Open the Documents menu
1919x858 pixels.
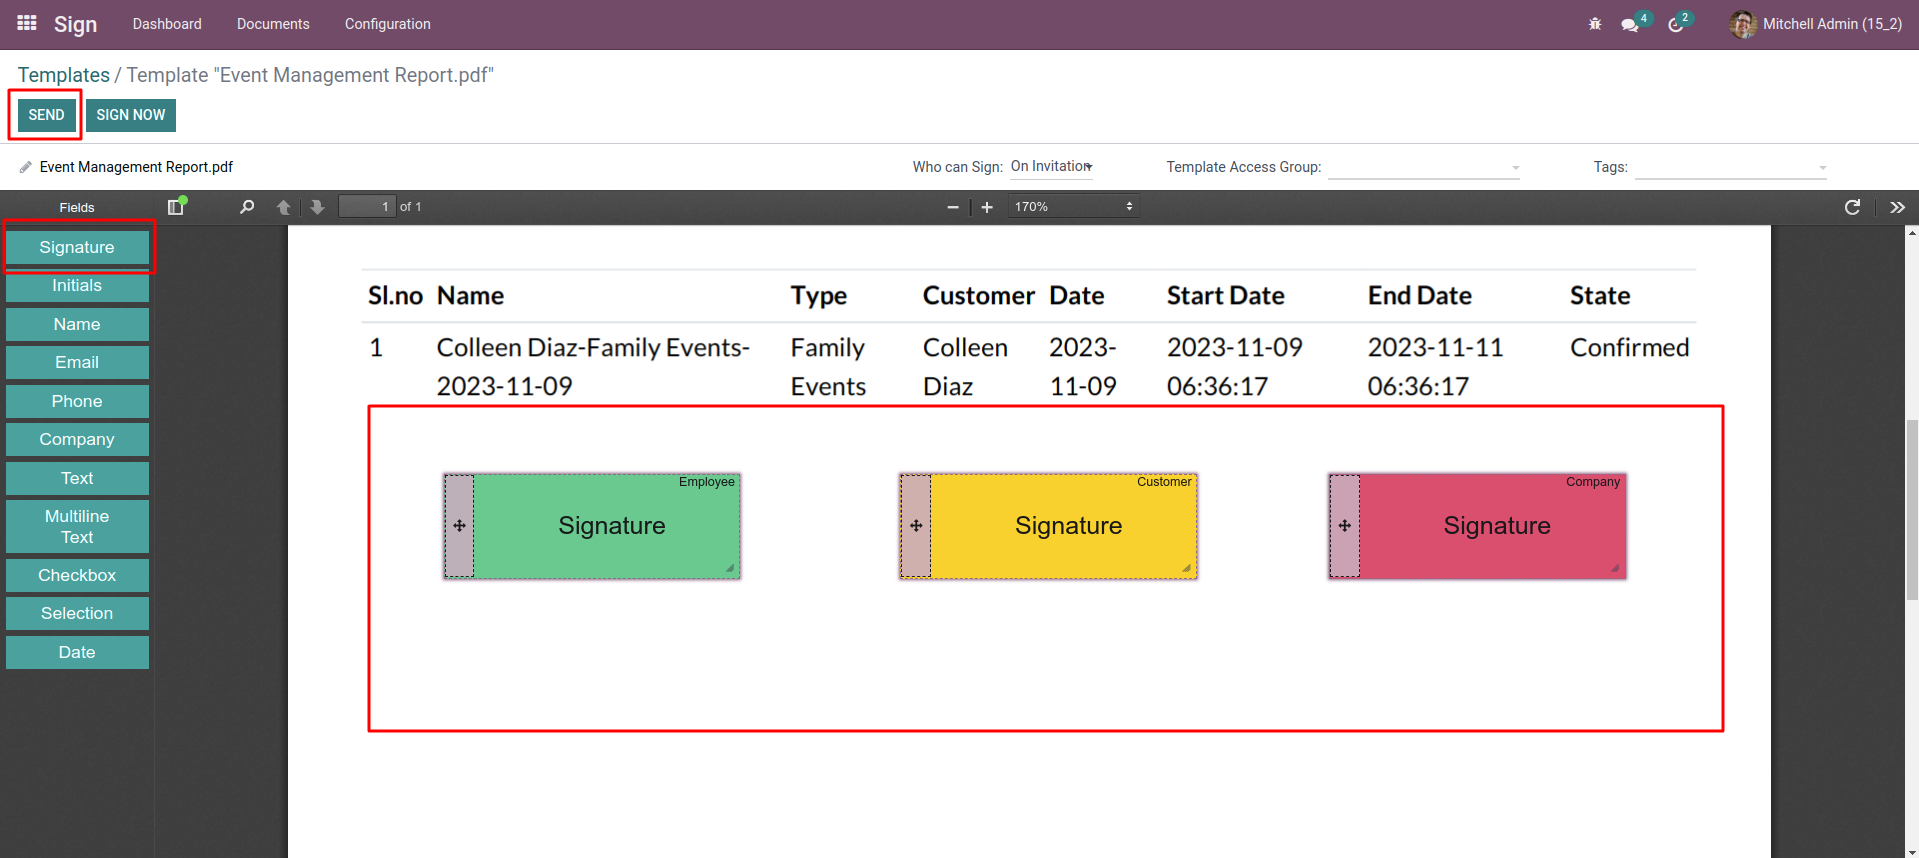pos(273,24)
